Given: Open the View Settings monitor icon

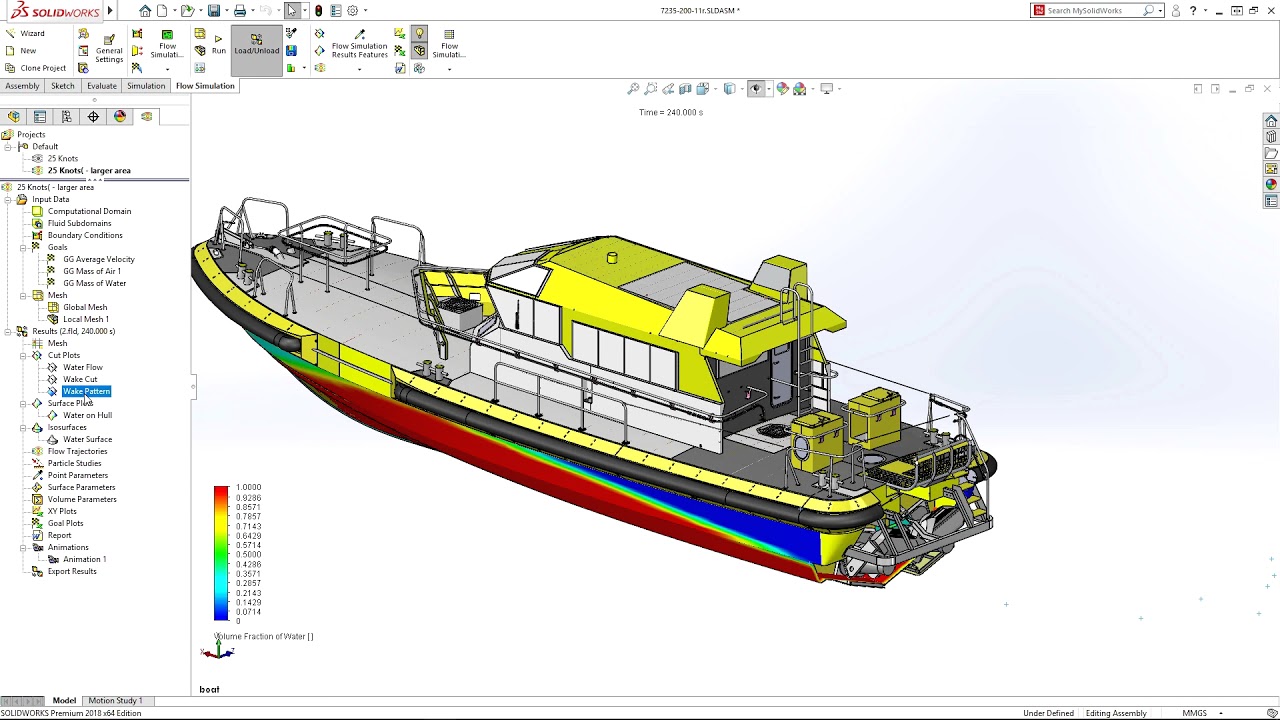Looking at the screenshot, I should tap(826, 89).
